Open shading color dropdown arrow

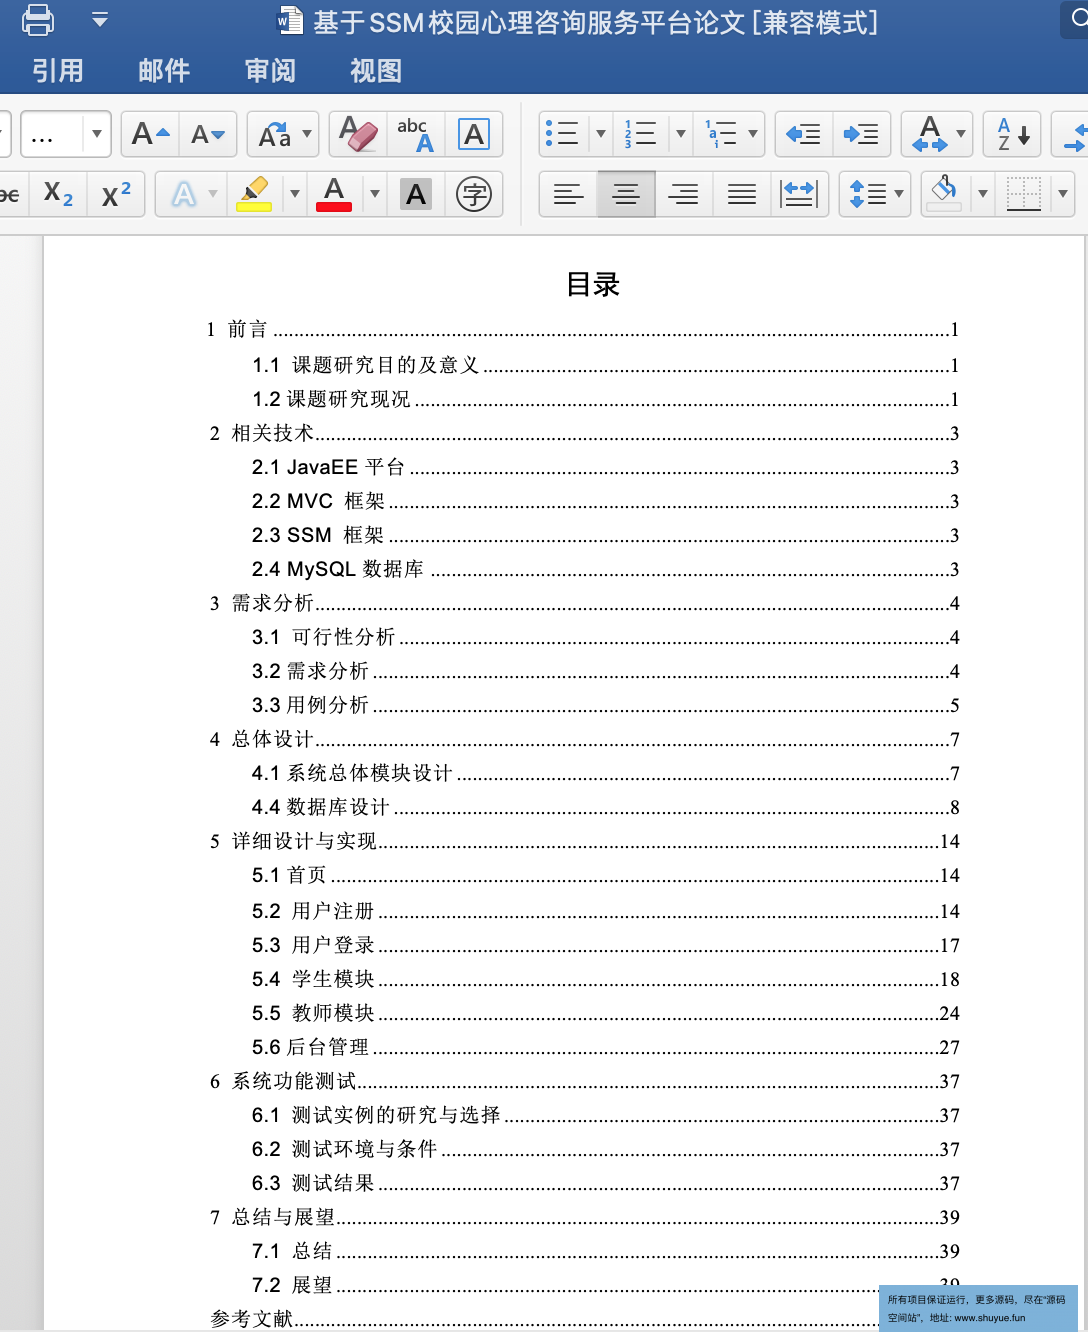[x=982, y=194]
